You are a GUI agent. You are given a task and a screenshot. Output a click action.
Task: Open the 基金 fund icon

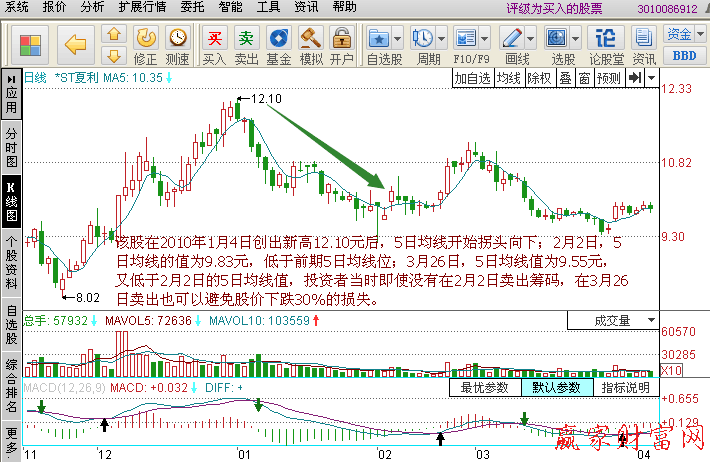(279, 45)
